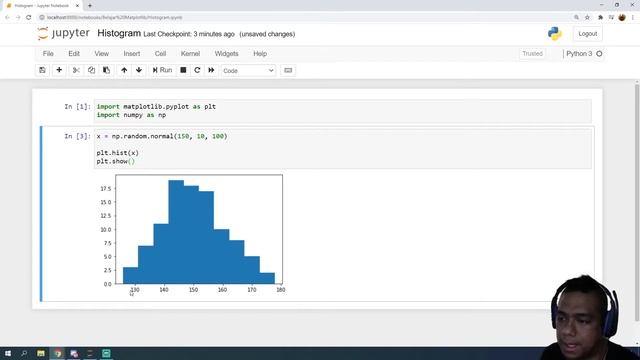The image size is (640, 360).
Task: Click the kernel idle status circle
Action: 599,53
